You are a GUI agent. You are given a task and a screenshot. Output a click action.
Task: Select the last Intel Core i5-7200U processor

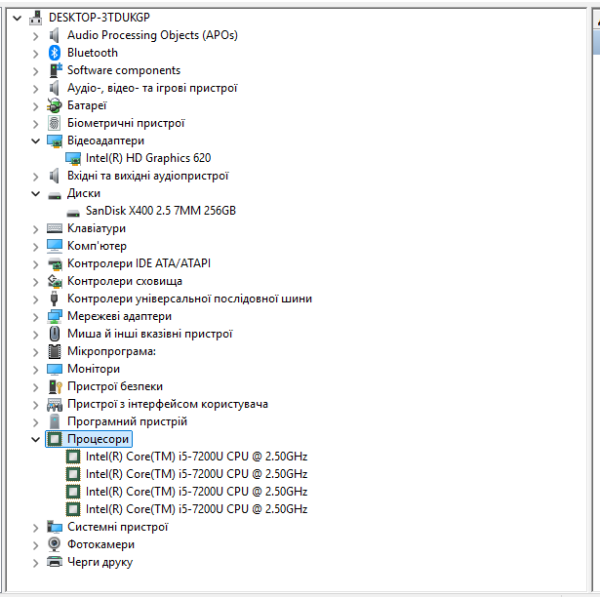pos(197,509)
